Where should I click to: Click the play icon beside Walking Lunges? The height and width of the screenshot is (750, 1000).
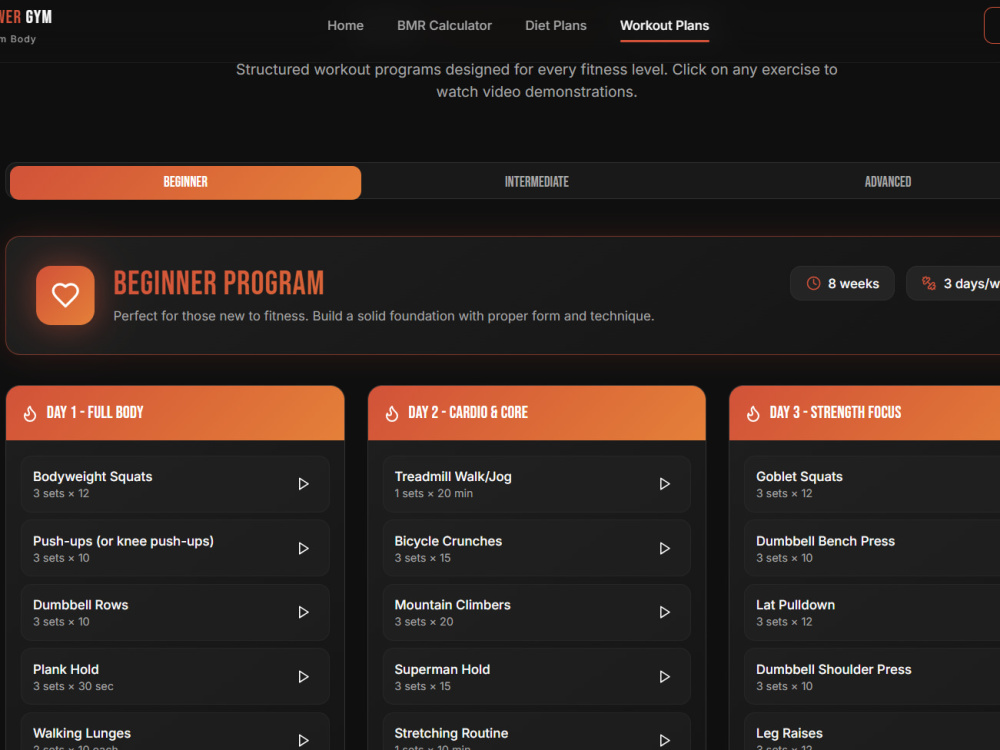pos(304,740)
